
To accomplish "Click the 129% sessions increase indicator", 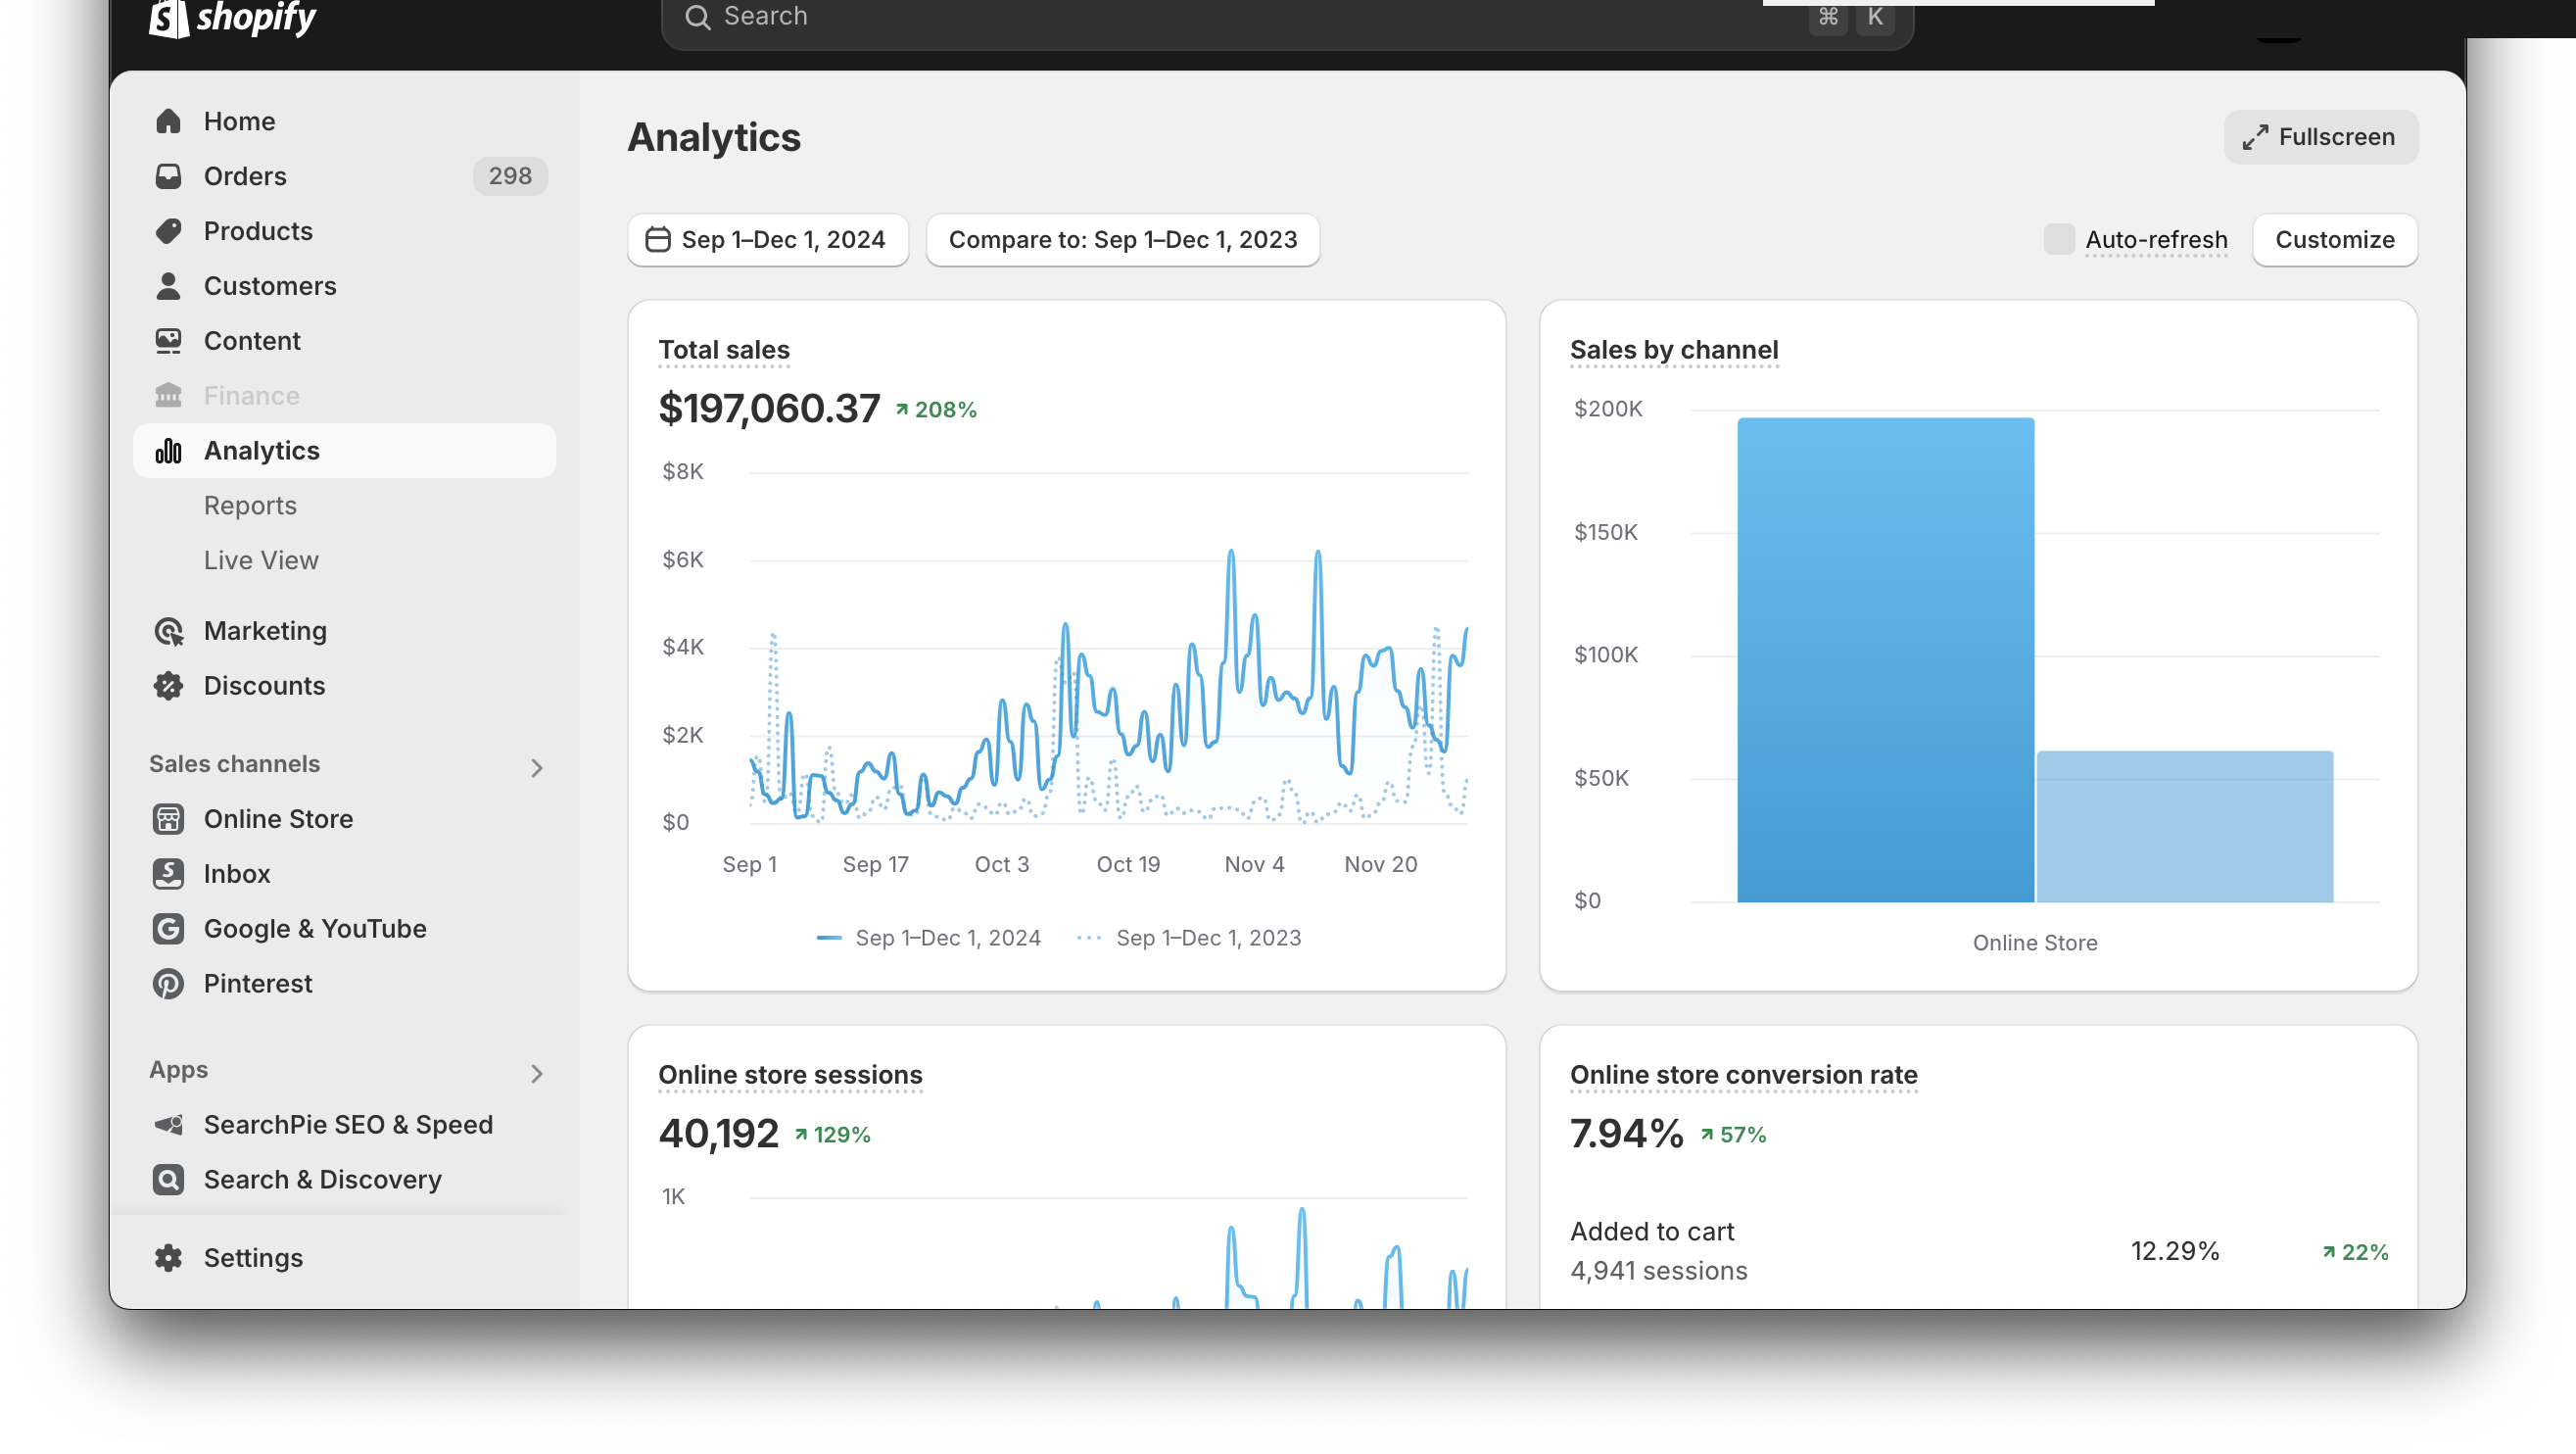I will (x=832, y=1135).
